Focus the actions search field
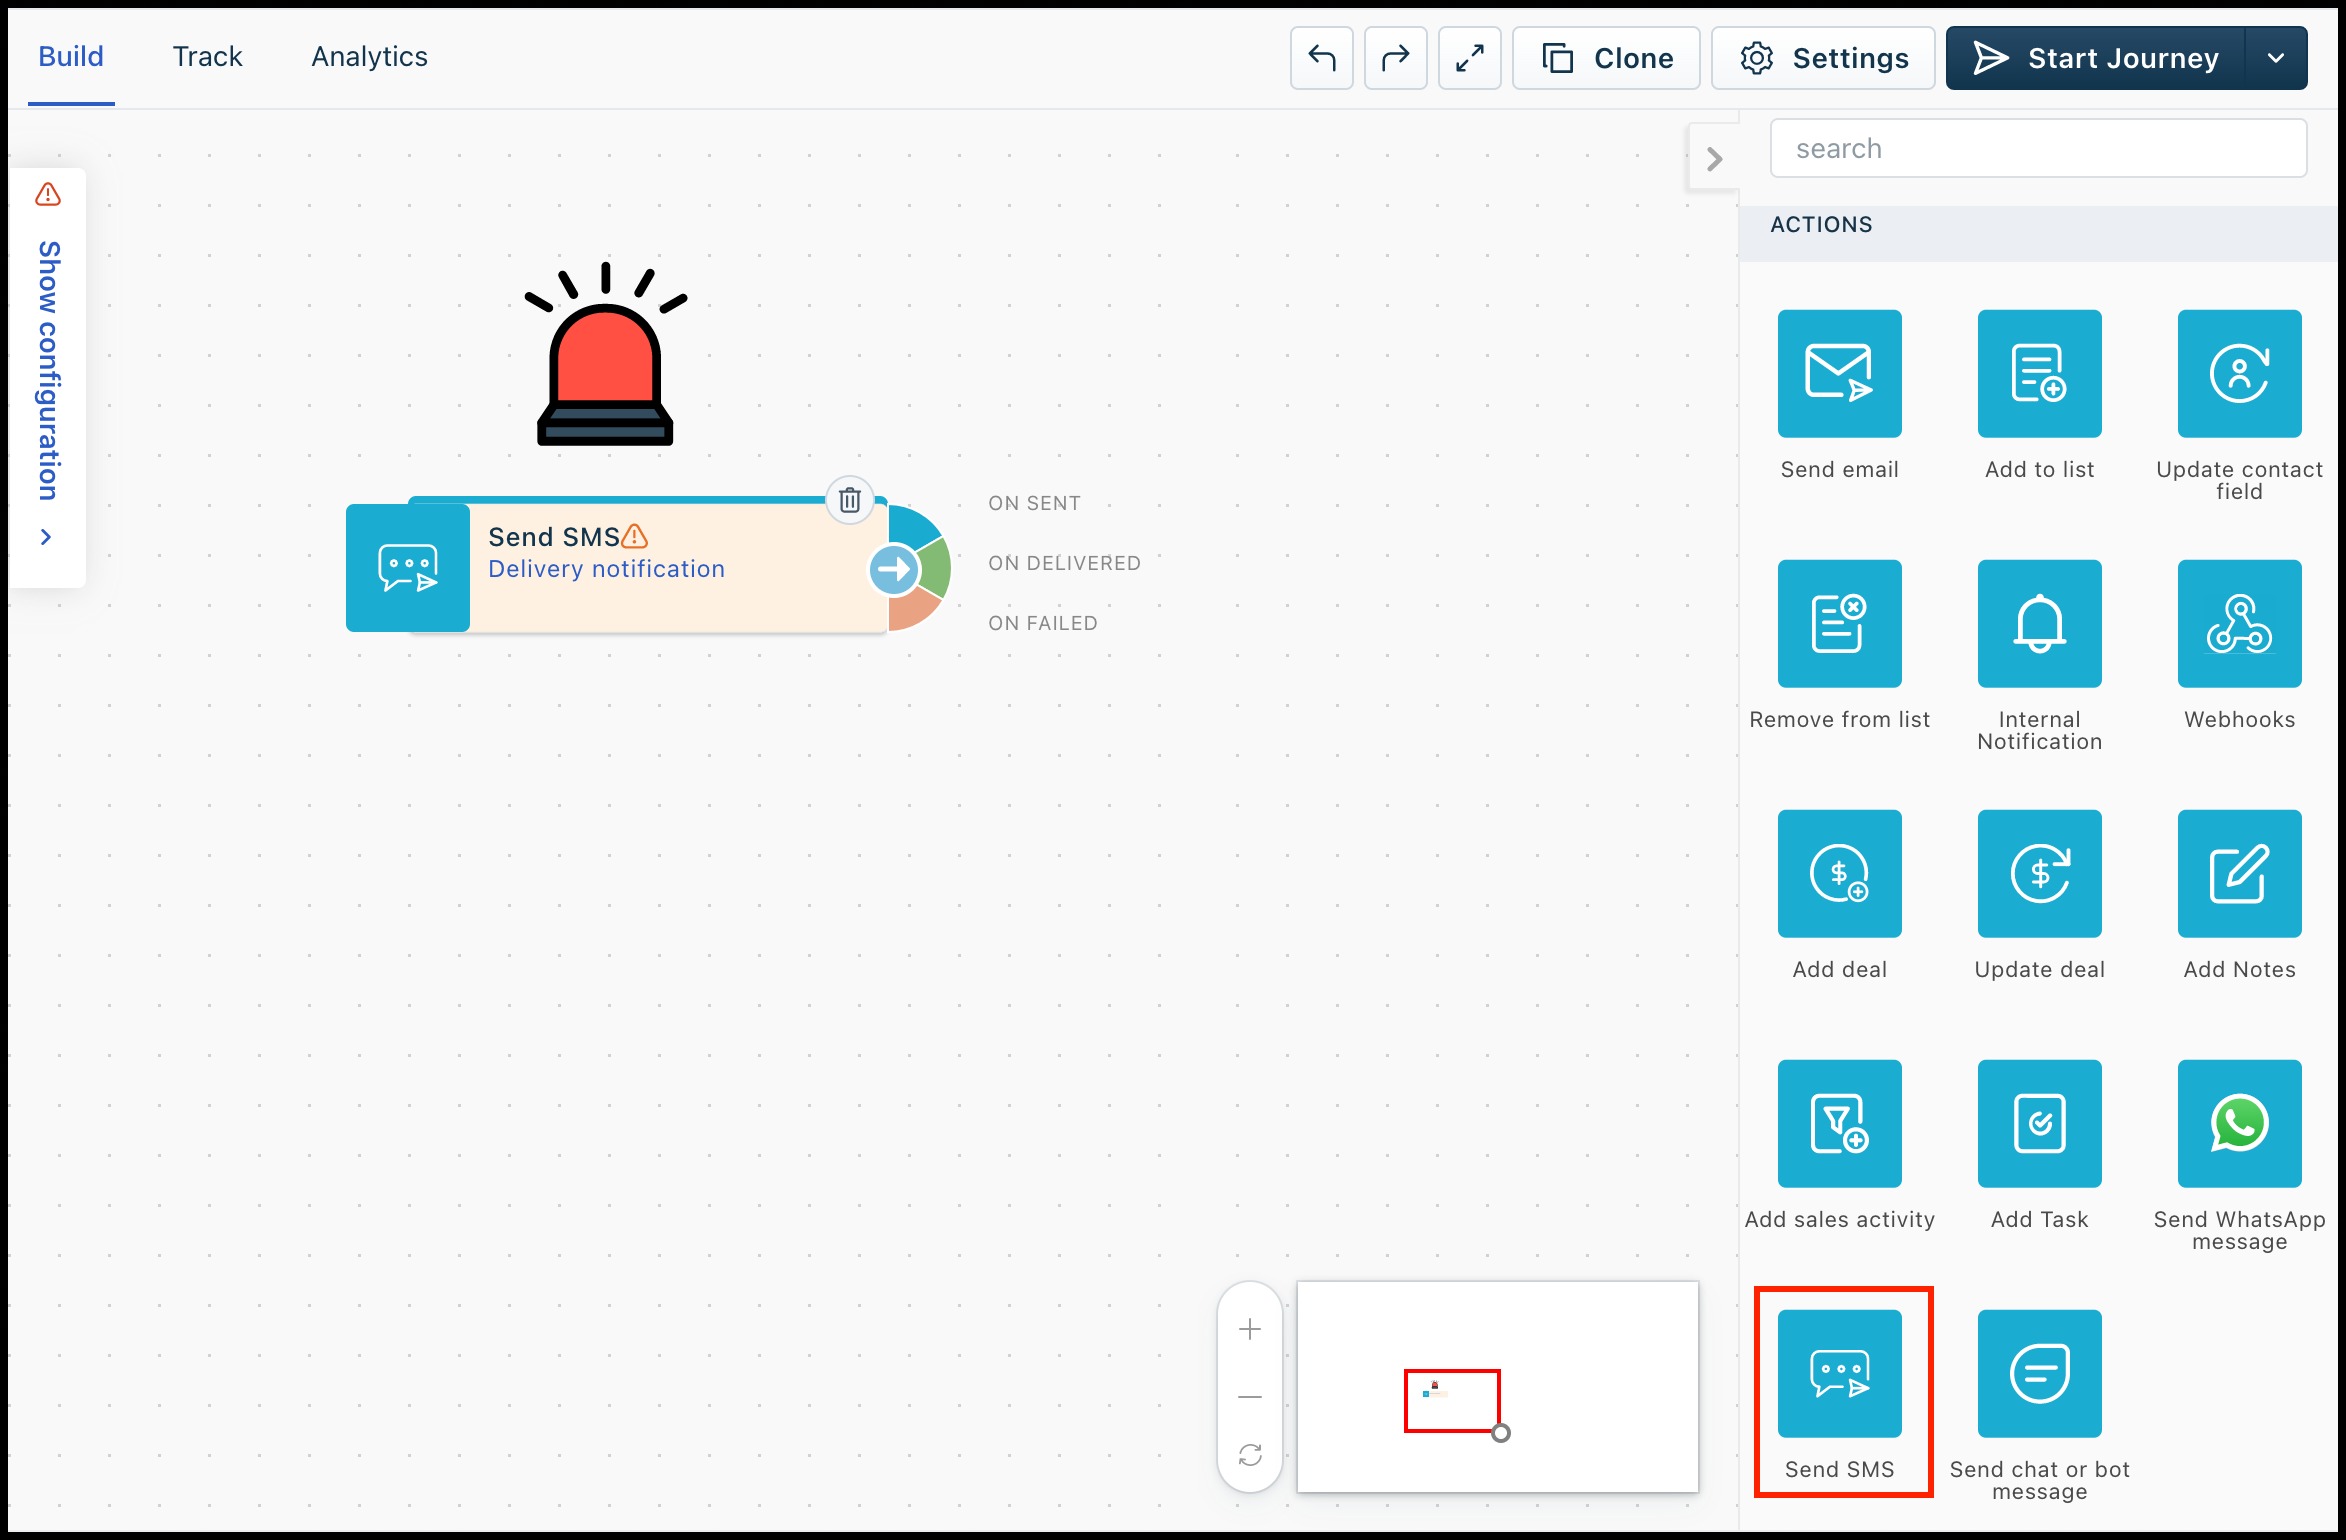 [2038, 149]
